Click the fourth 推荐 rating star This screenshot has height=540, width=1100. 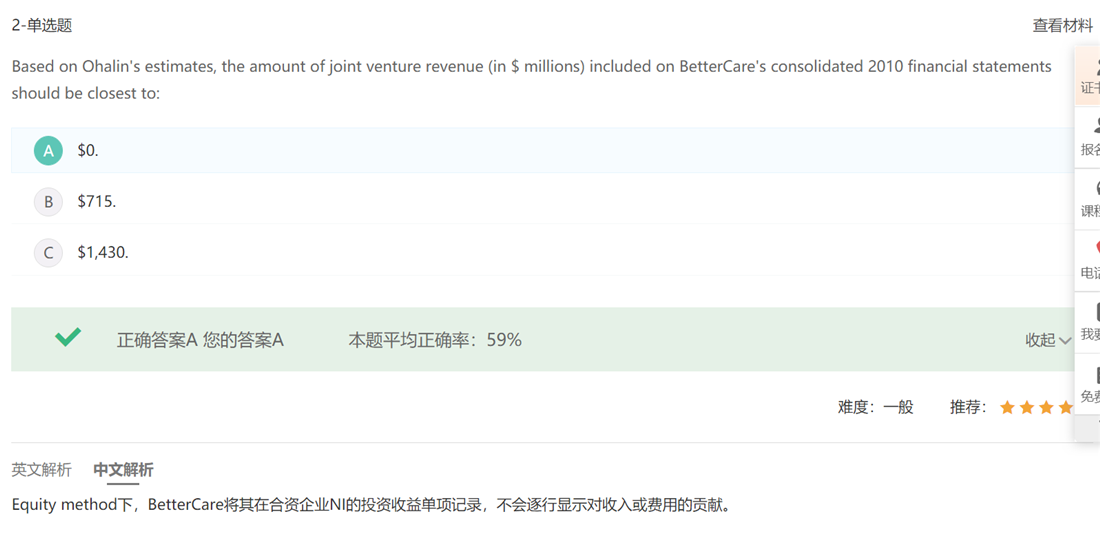tap(1065, 407)
